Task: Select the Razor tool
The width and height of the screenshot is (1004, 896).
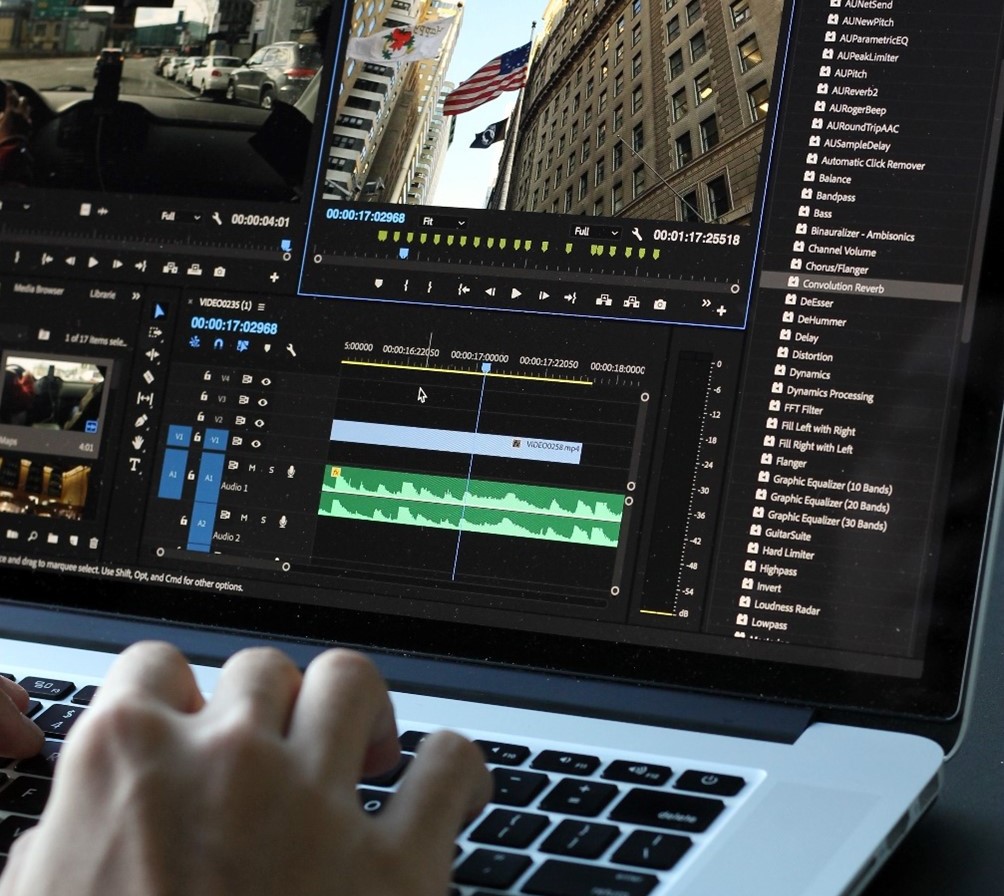Action: click(x=149, y=377)
